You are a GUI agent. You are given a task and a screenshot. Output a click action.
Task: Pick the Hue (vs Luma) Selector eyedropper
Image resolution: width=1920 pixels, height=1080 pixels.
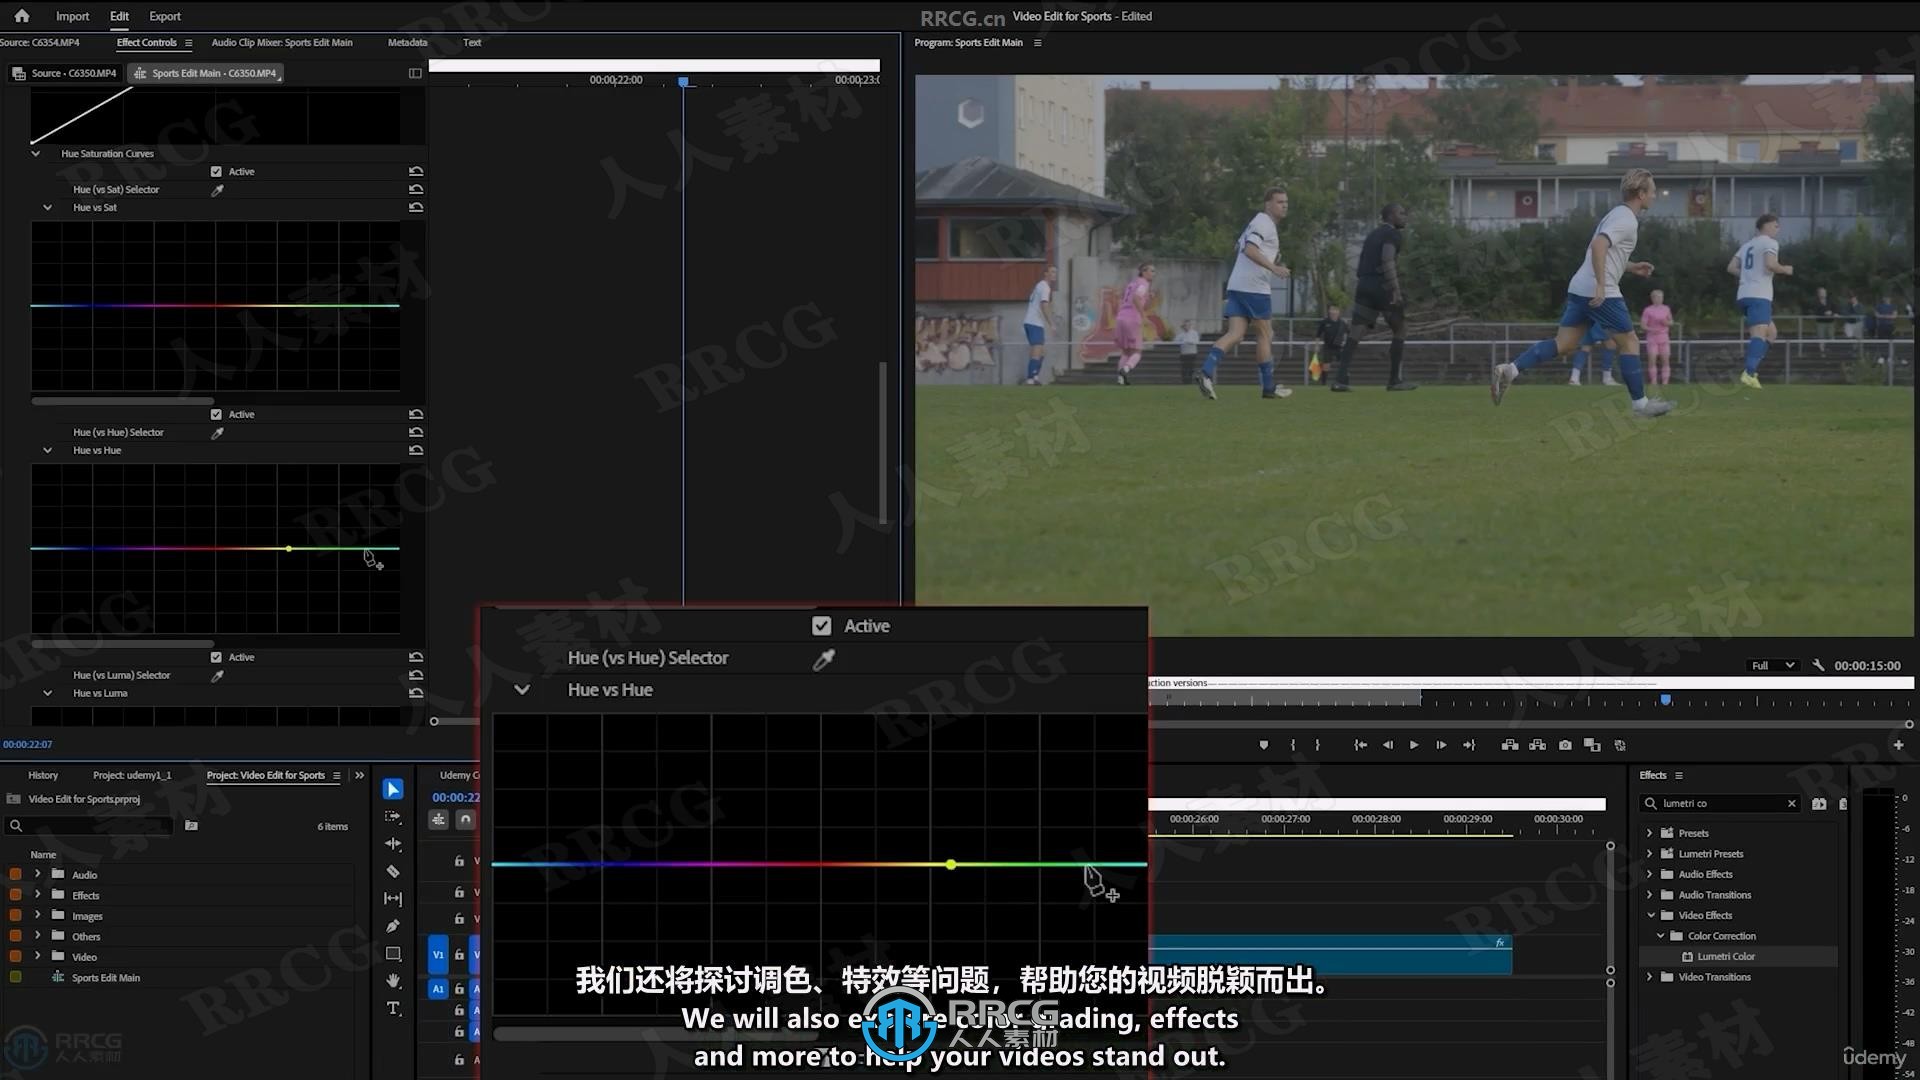(x=217, y=676)
